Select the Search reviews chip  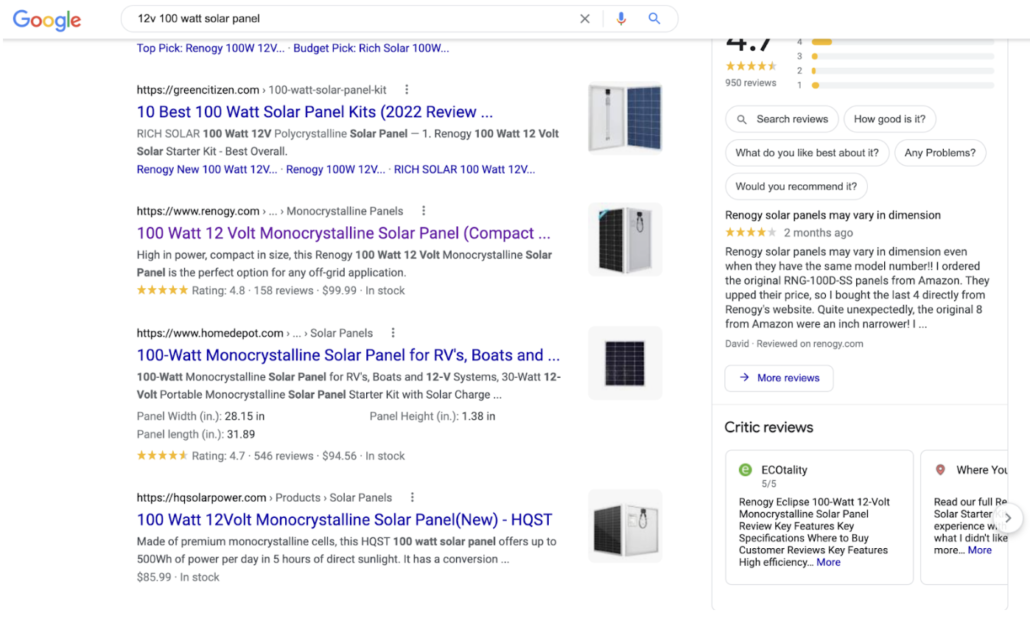pos(781,119)
